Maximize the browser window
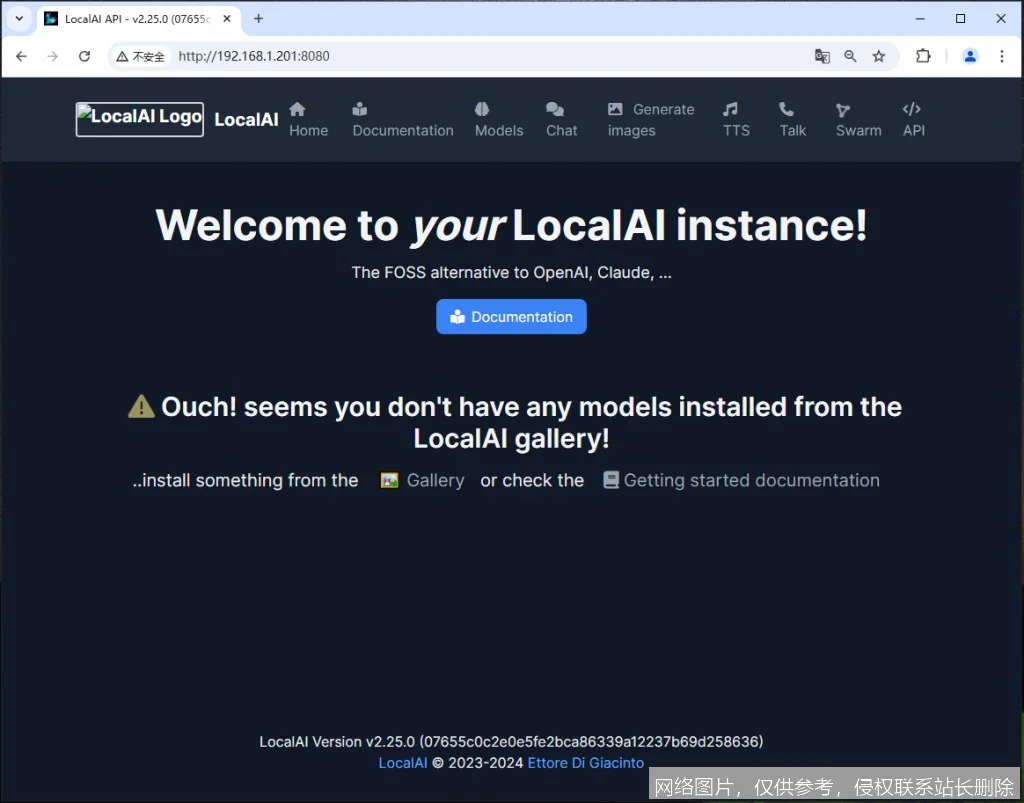Image resolution: width=1024 pixels, height=803 pixels. tap(961, 18)
